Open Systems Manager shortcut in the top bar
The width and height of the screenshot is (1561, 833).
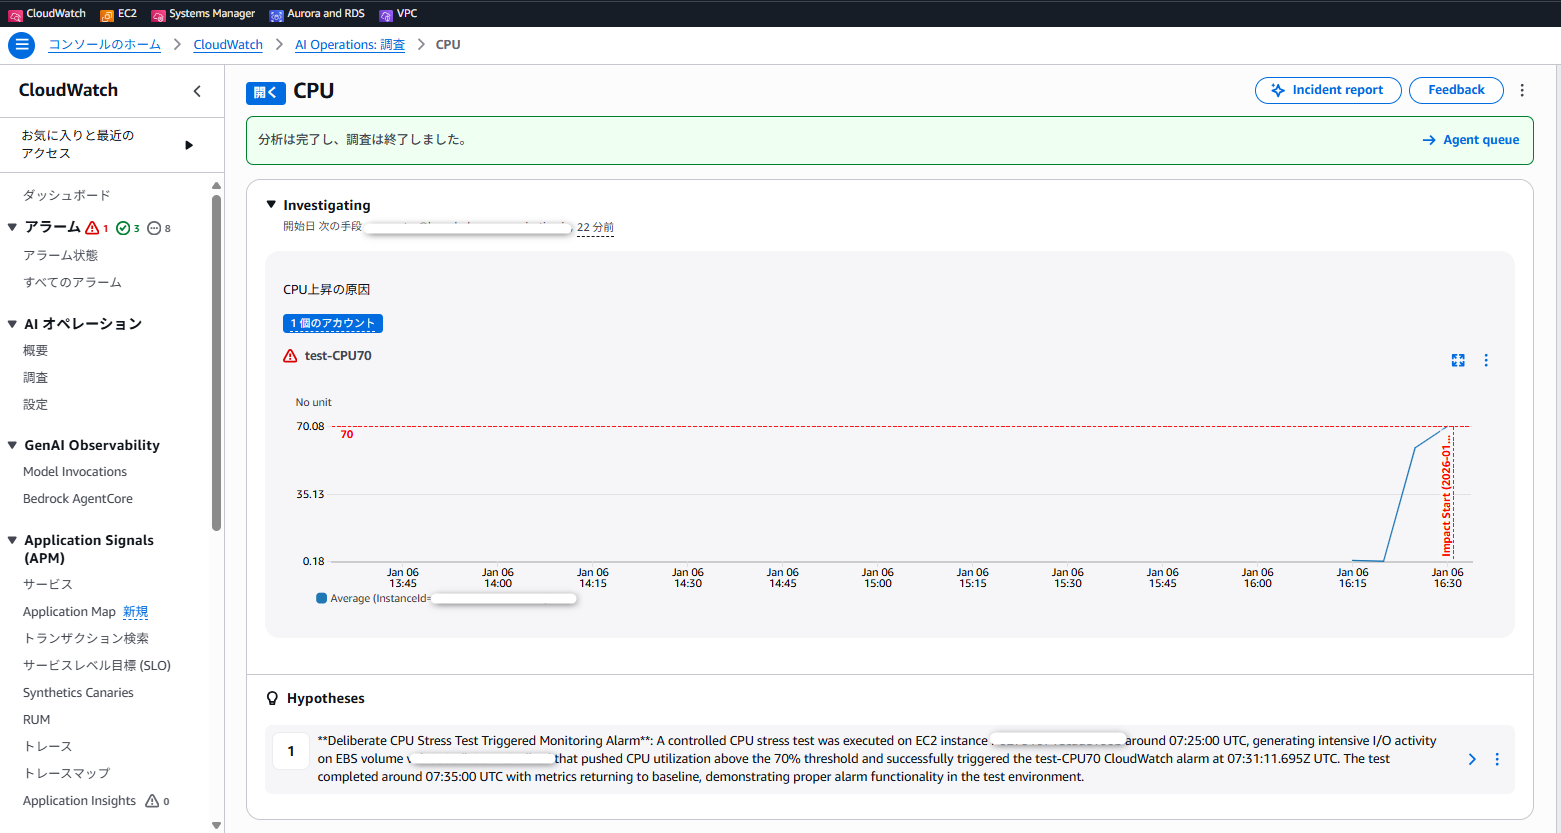click(x=203, y=14)
